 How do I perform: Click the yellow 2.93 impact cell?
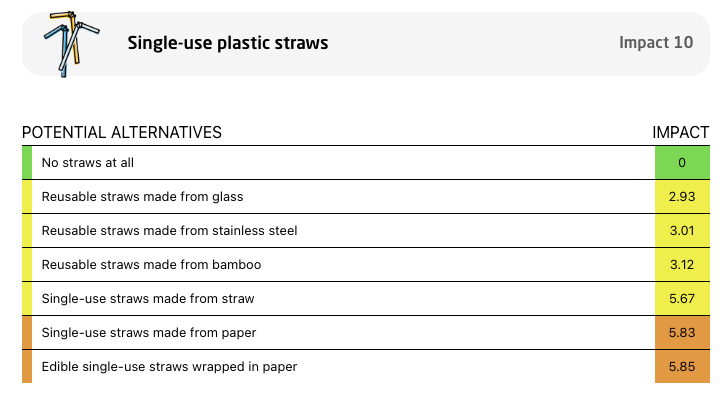pyautogui.click(x=682, y=197)
